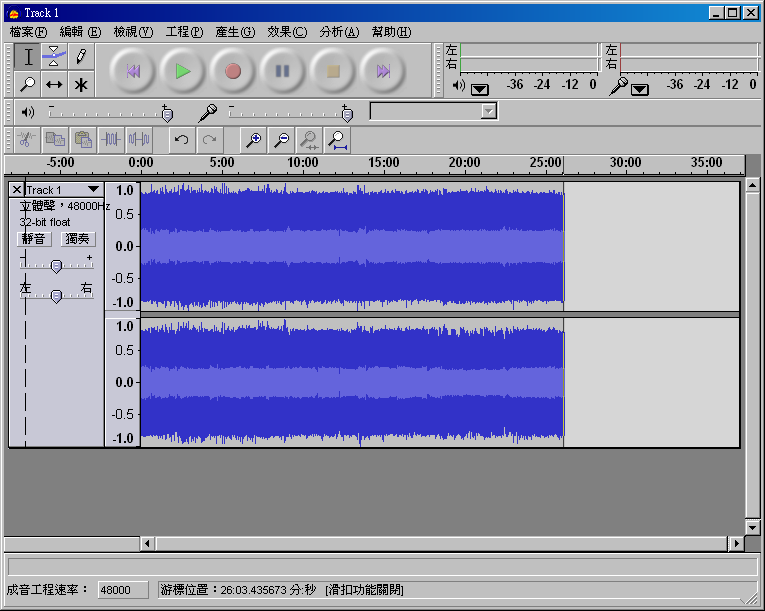Click the Pause button
This screenshot has width=765, height=611.
pyautogui.click(x=283, y=71)
